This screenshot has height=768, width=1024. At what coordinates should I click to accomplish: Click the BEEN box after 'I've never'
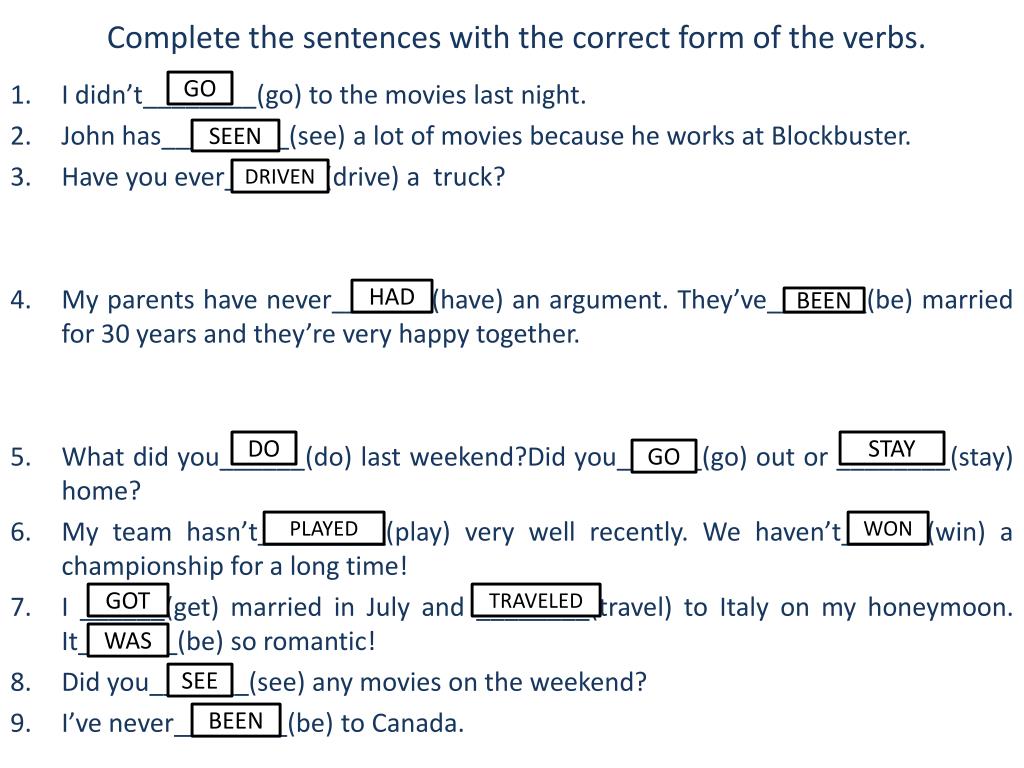point(236,720)
